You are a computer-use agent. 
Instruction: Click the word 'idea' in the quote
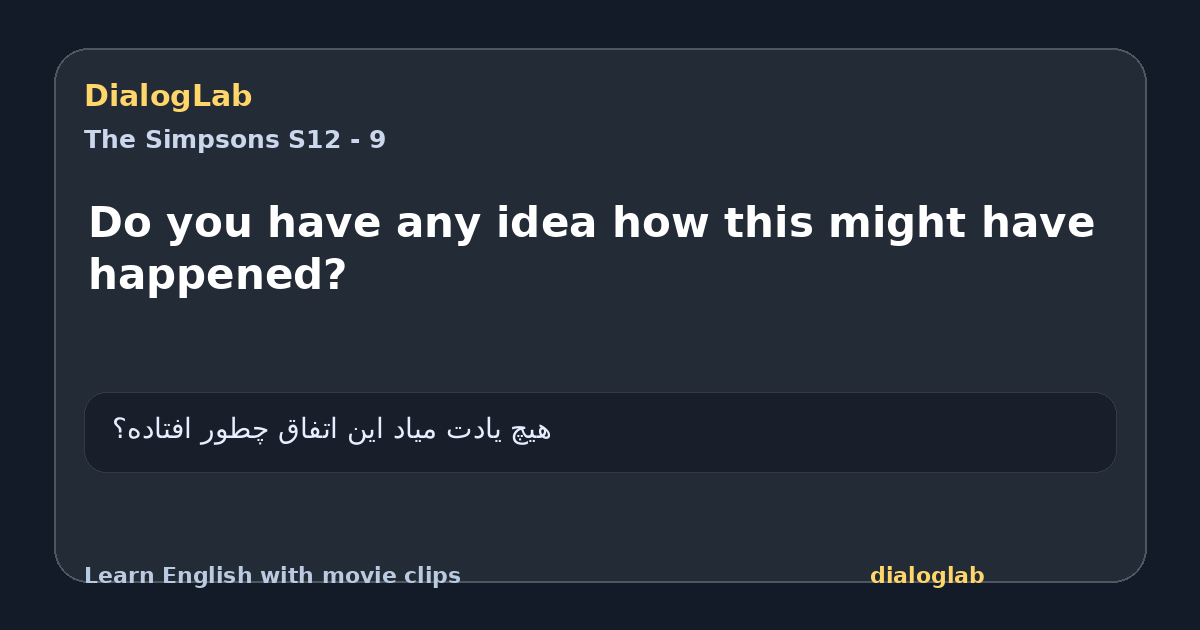(546, 223)
